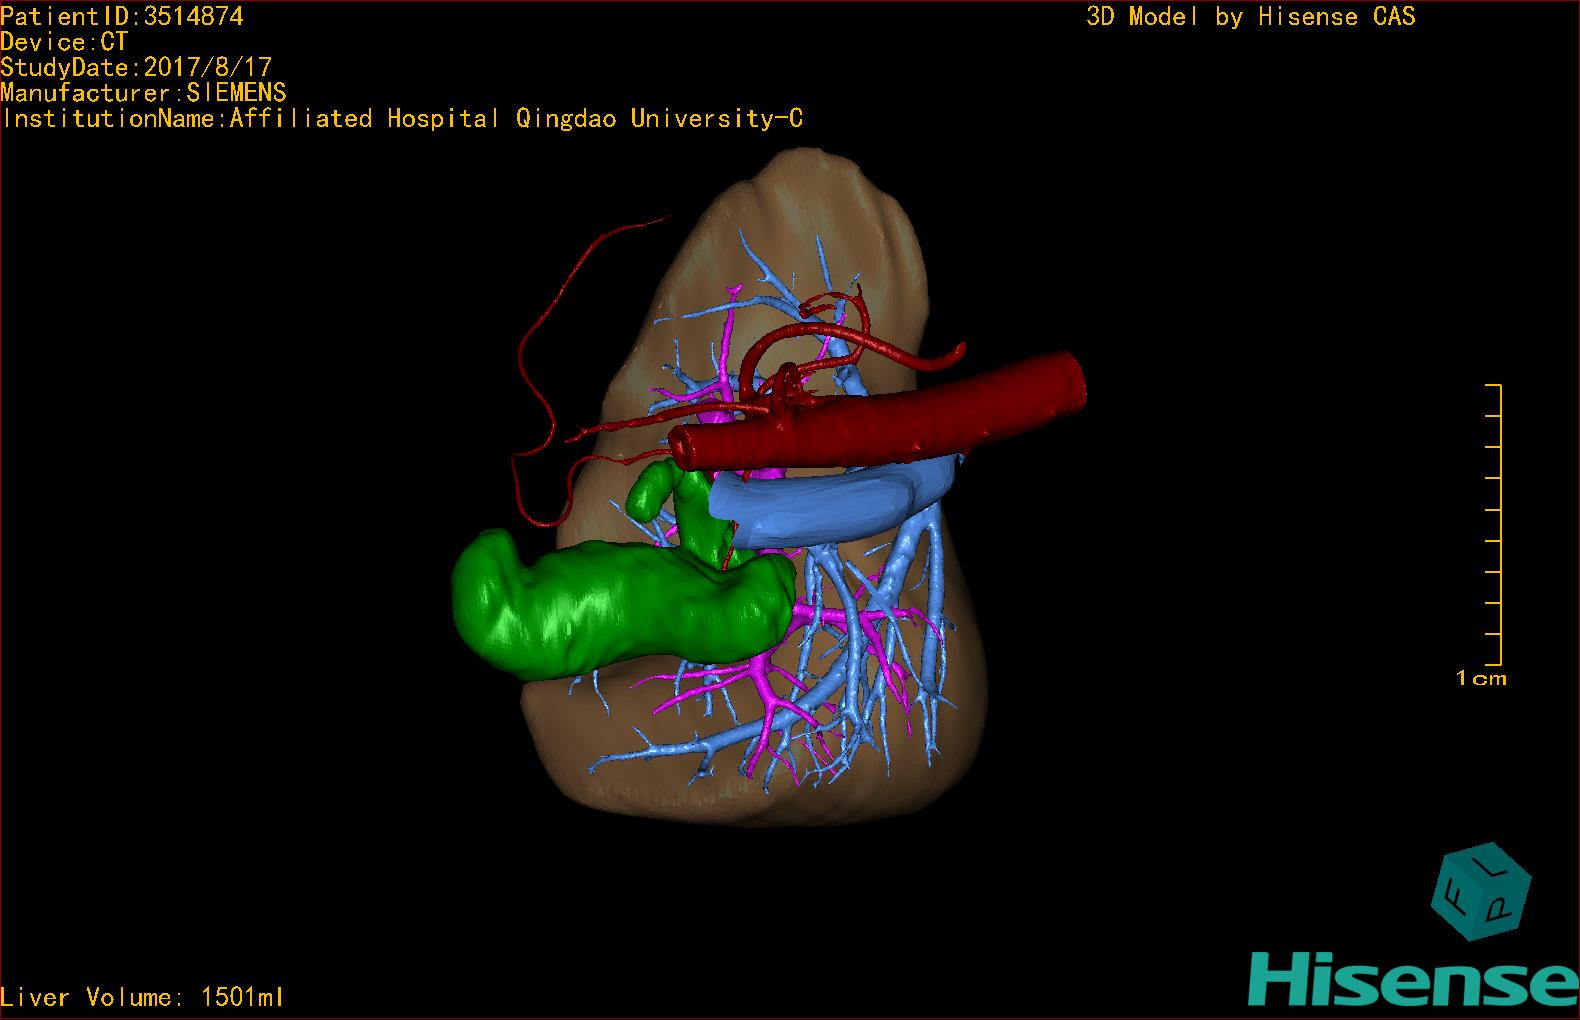Click the Device:CT label
1580x1020 pixels.
coord(64,42)
